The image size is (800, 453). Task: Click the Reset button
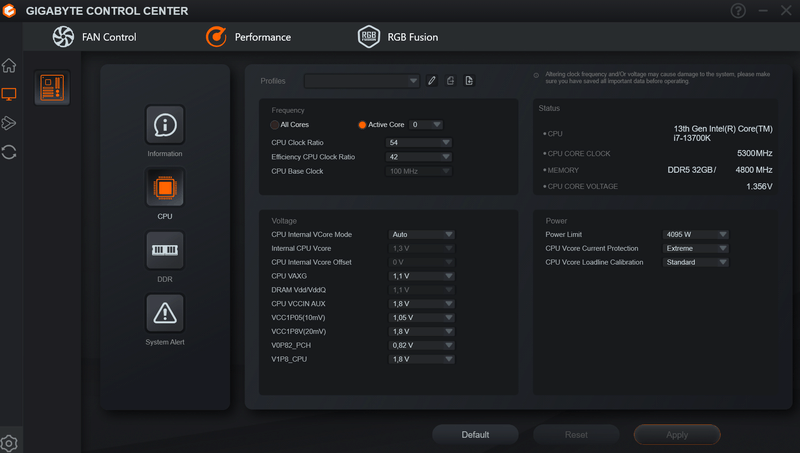click(576, 435)
